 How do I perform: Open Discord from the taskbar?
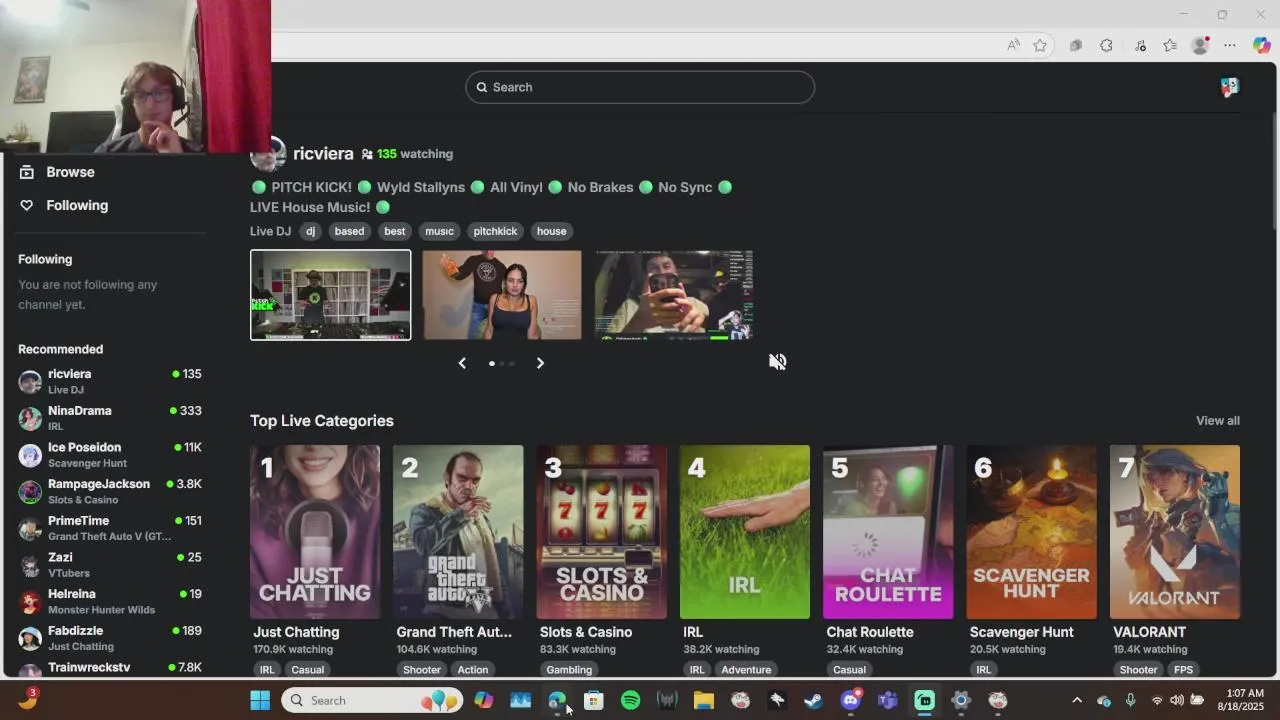[851, 700]
